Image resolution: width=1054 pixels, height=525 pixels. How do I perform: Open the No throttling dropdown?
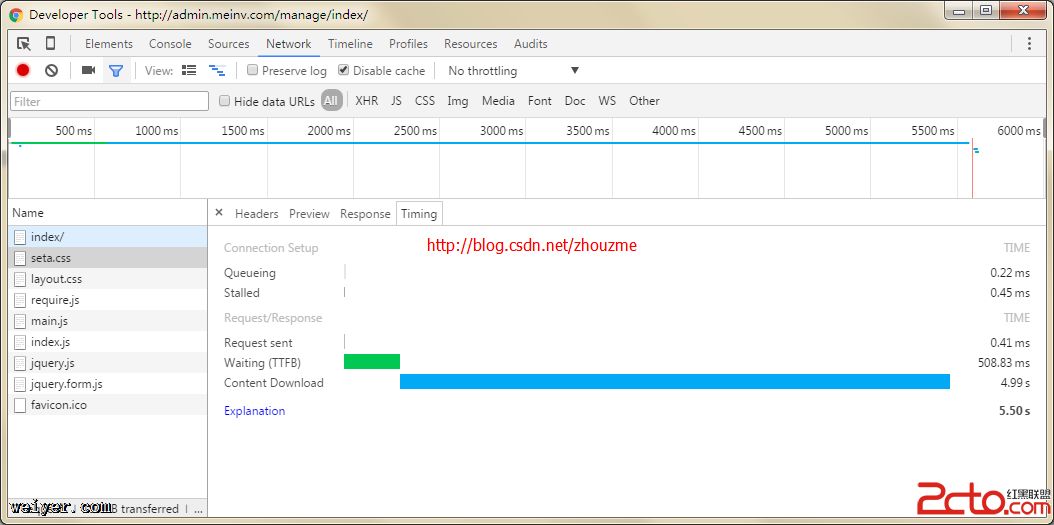(x=513, y=71)
